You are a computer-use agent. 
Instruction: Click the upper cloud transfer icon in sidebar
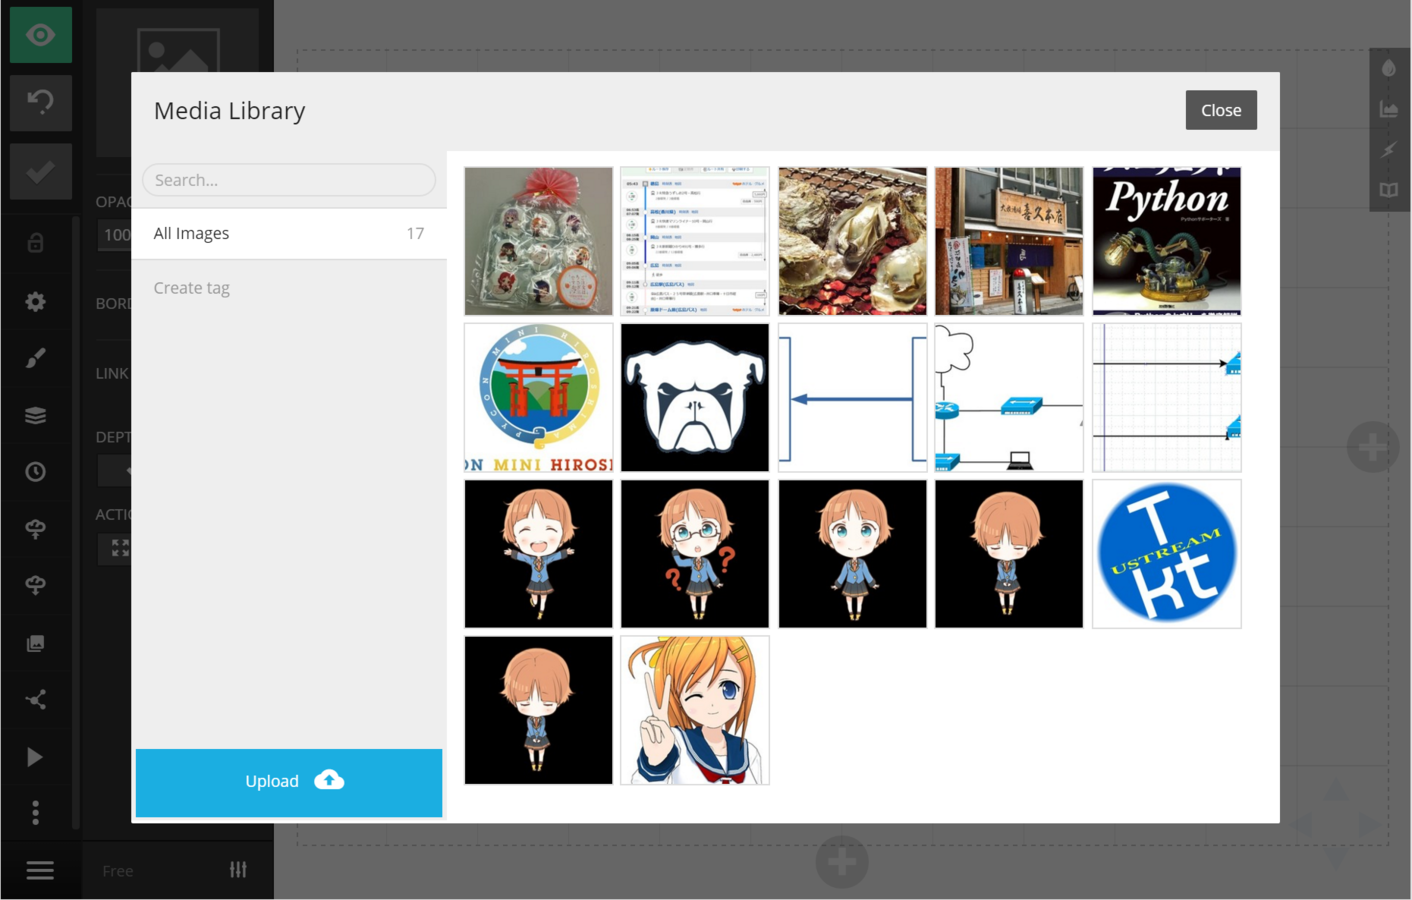click(x=36, y=529)
